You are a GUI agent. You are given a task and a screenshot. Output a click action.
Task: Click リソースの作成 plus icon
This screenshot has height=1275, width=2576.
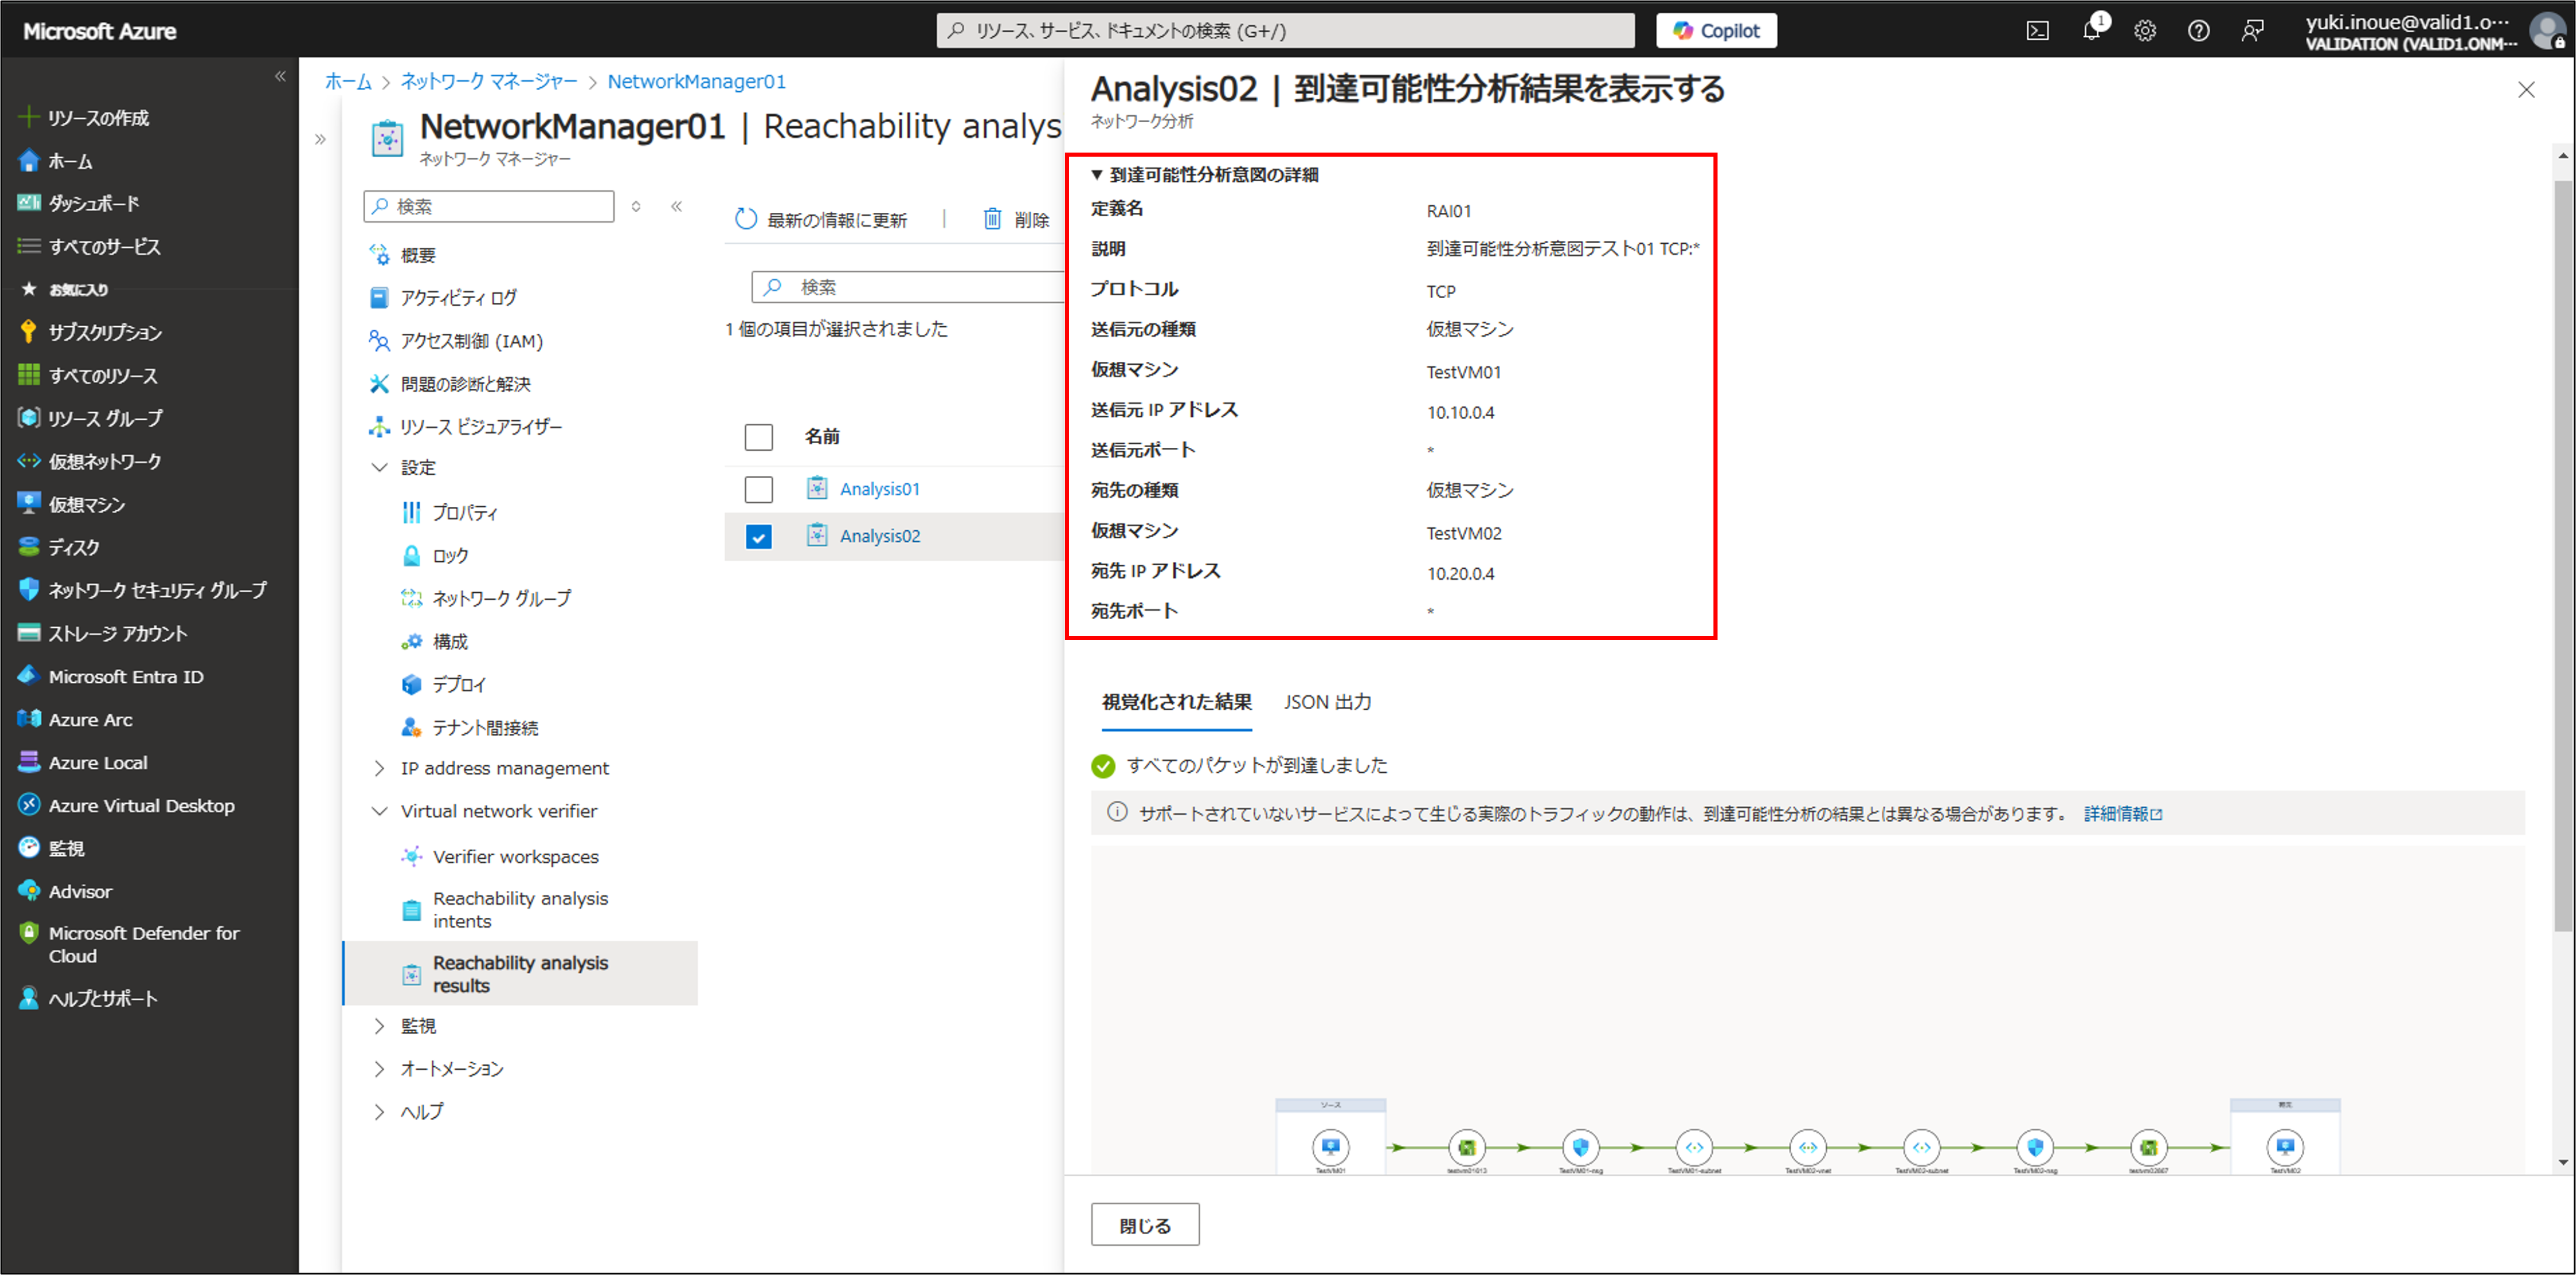[29, 117]
